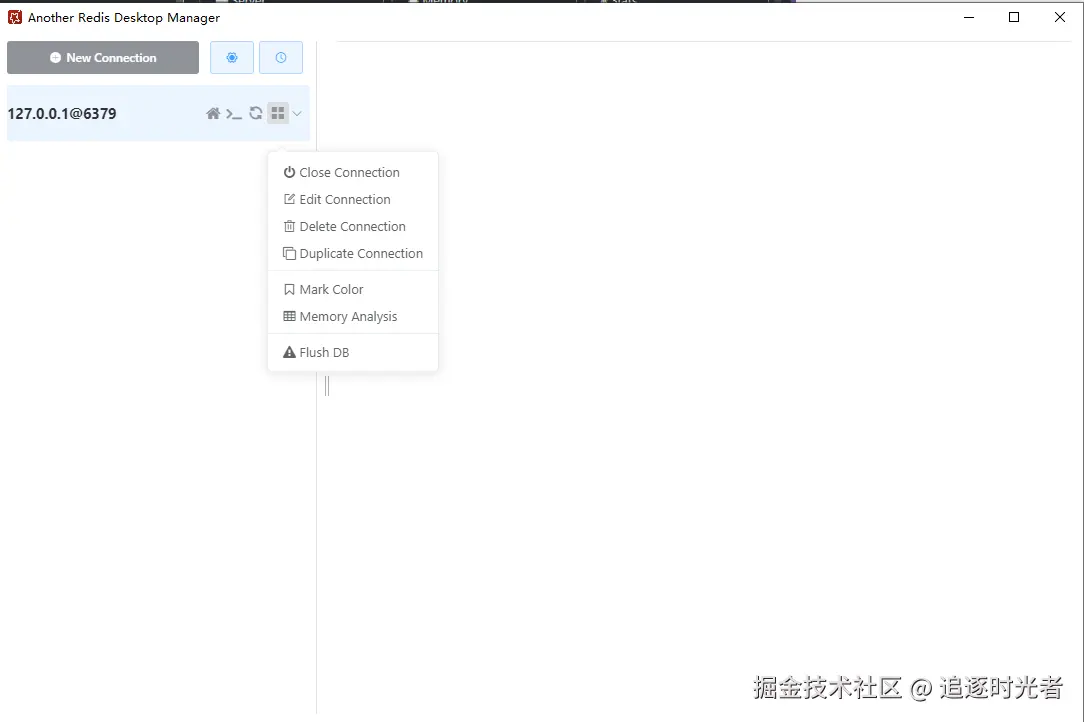Click the sidebar resize handle

pyautogui.click(x=327, y=385)
